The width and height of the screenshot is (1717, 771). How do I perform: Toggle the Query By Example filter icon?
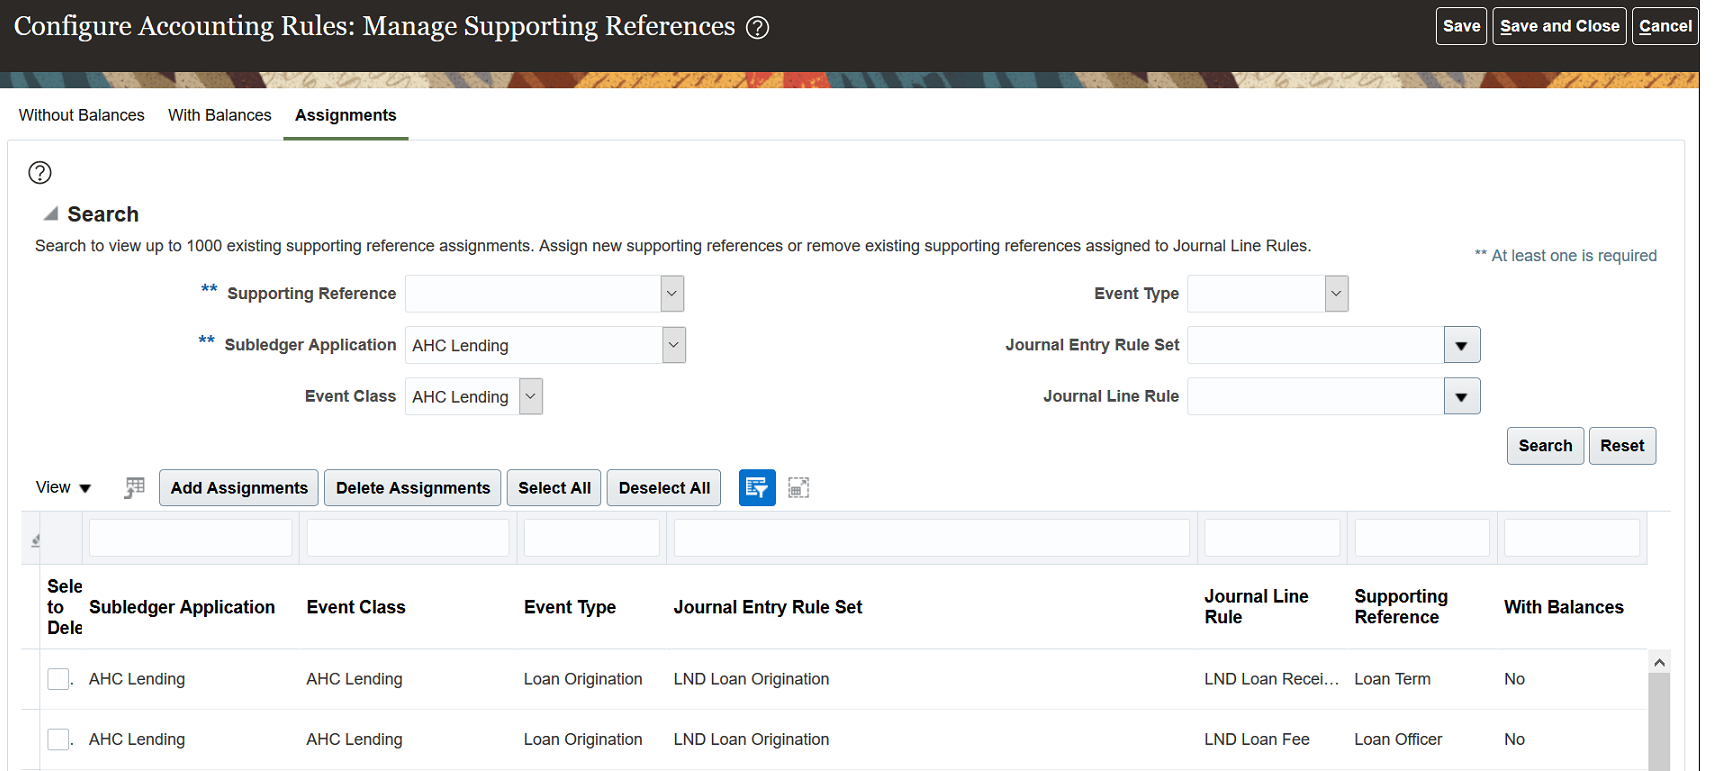click(757, 488)
